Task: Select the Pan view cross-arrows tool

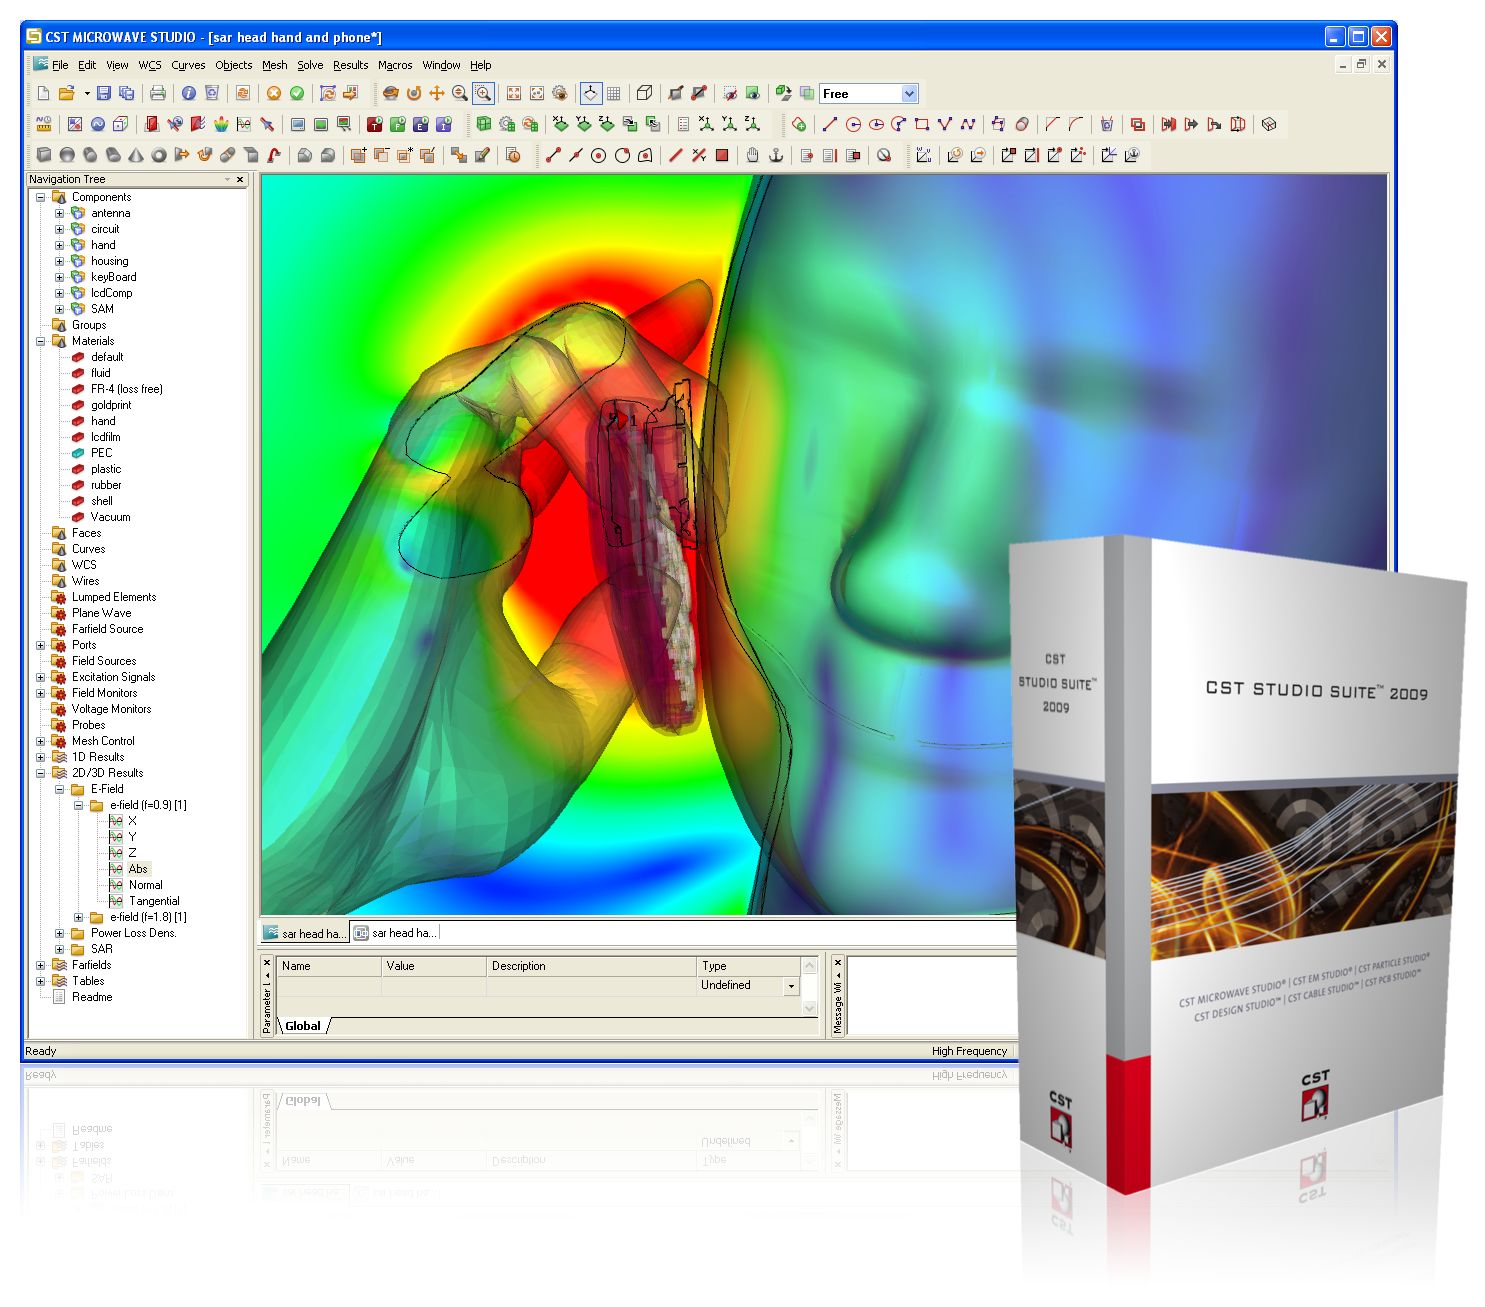Action: tap(437, 93)
